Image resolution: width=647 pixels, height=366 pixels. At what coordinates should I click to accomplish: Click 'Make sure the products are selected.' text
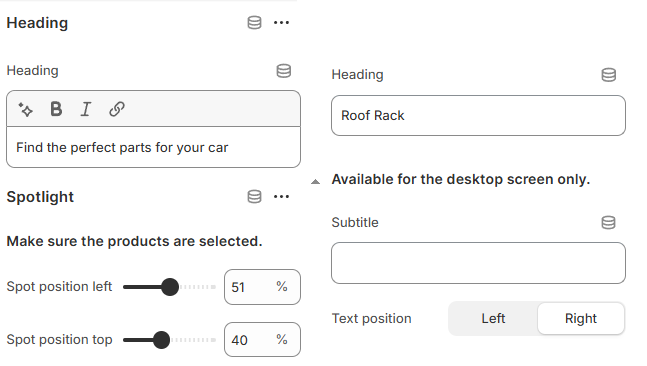(x=135, y=241)
